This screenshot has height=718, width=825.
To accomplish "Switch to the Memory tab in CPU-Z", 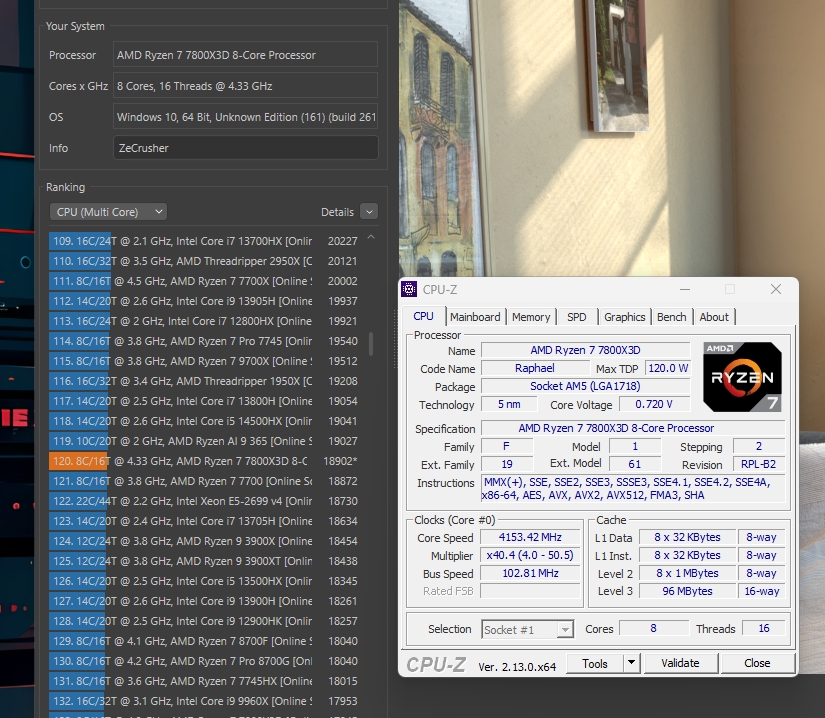I will coord(531,317).
